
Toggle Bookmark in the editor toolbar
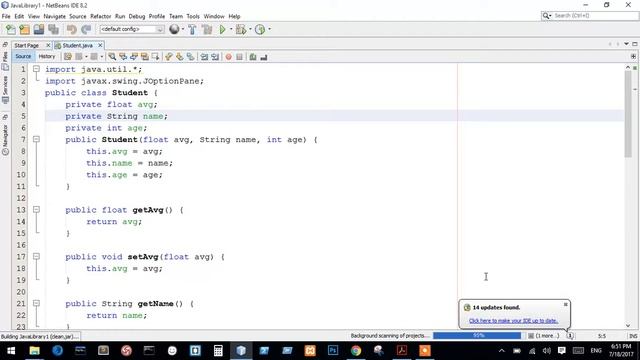click(x=191, y=57)
